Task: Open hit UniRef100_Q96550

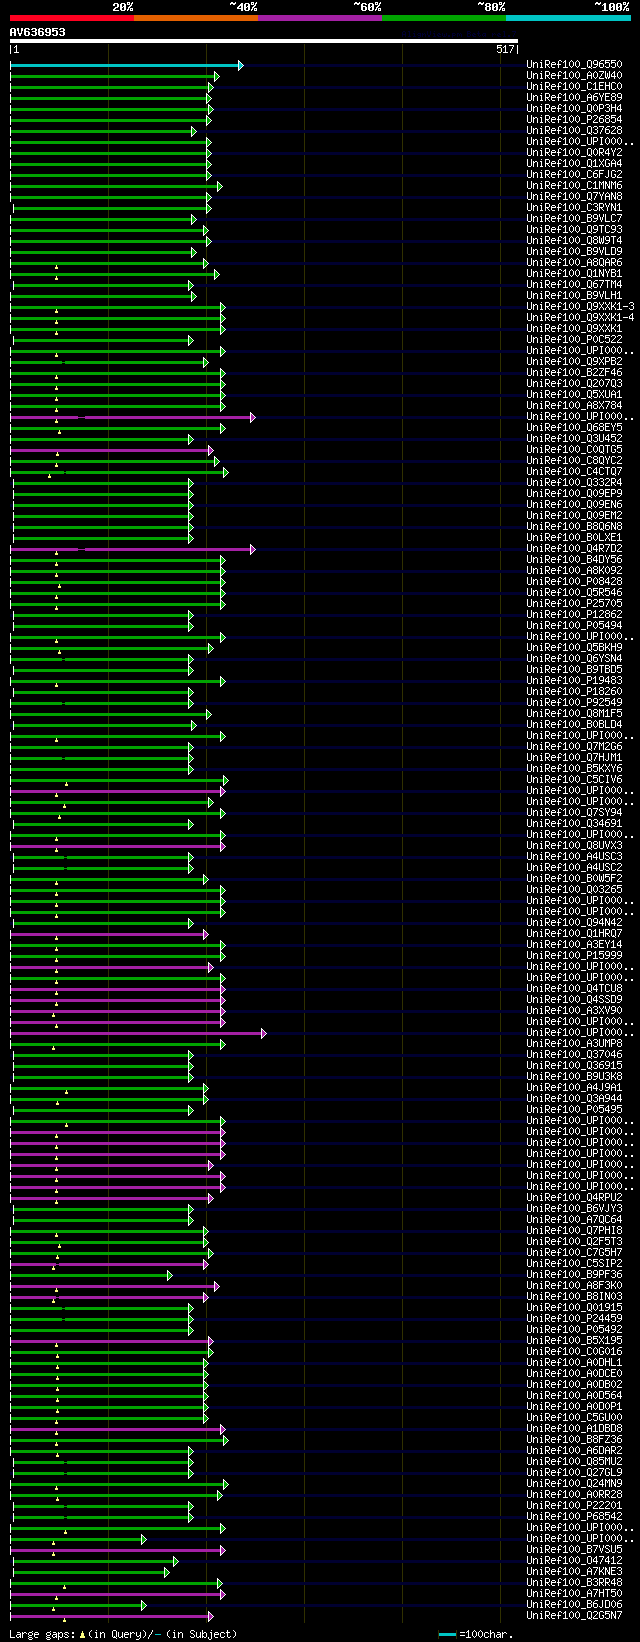Action: tap(574, 65)
